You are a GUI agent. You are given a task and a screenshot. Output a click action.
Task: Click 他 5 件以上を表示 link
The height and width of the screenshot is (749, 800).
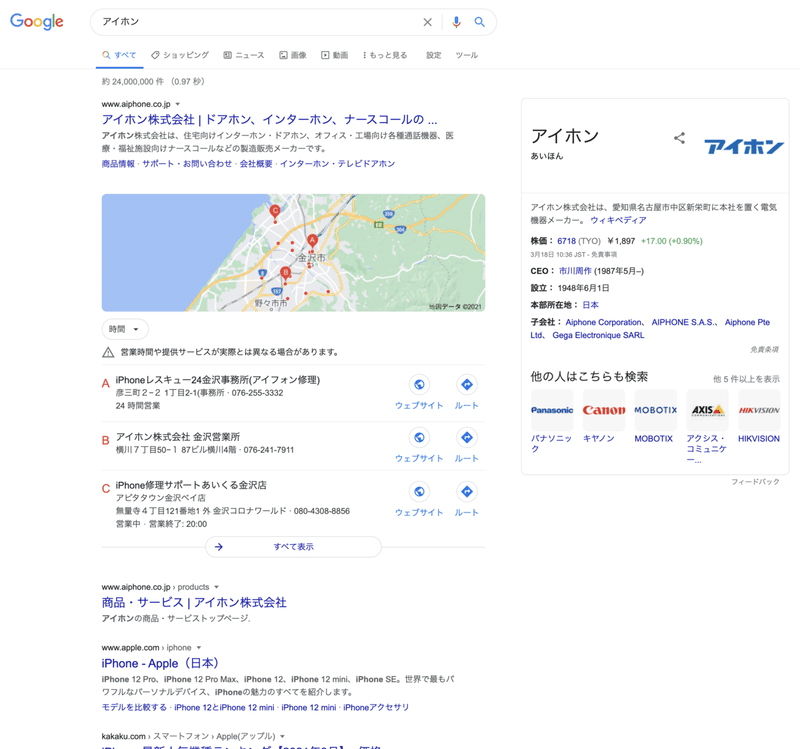[x=746, y=379]
